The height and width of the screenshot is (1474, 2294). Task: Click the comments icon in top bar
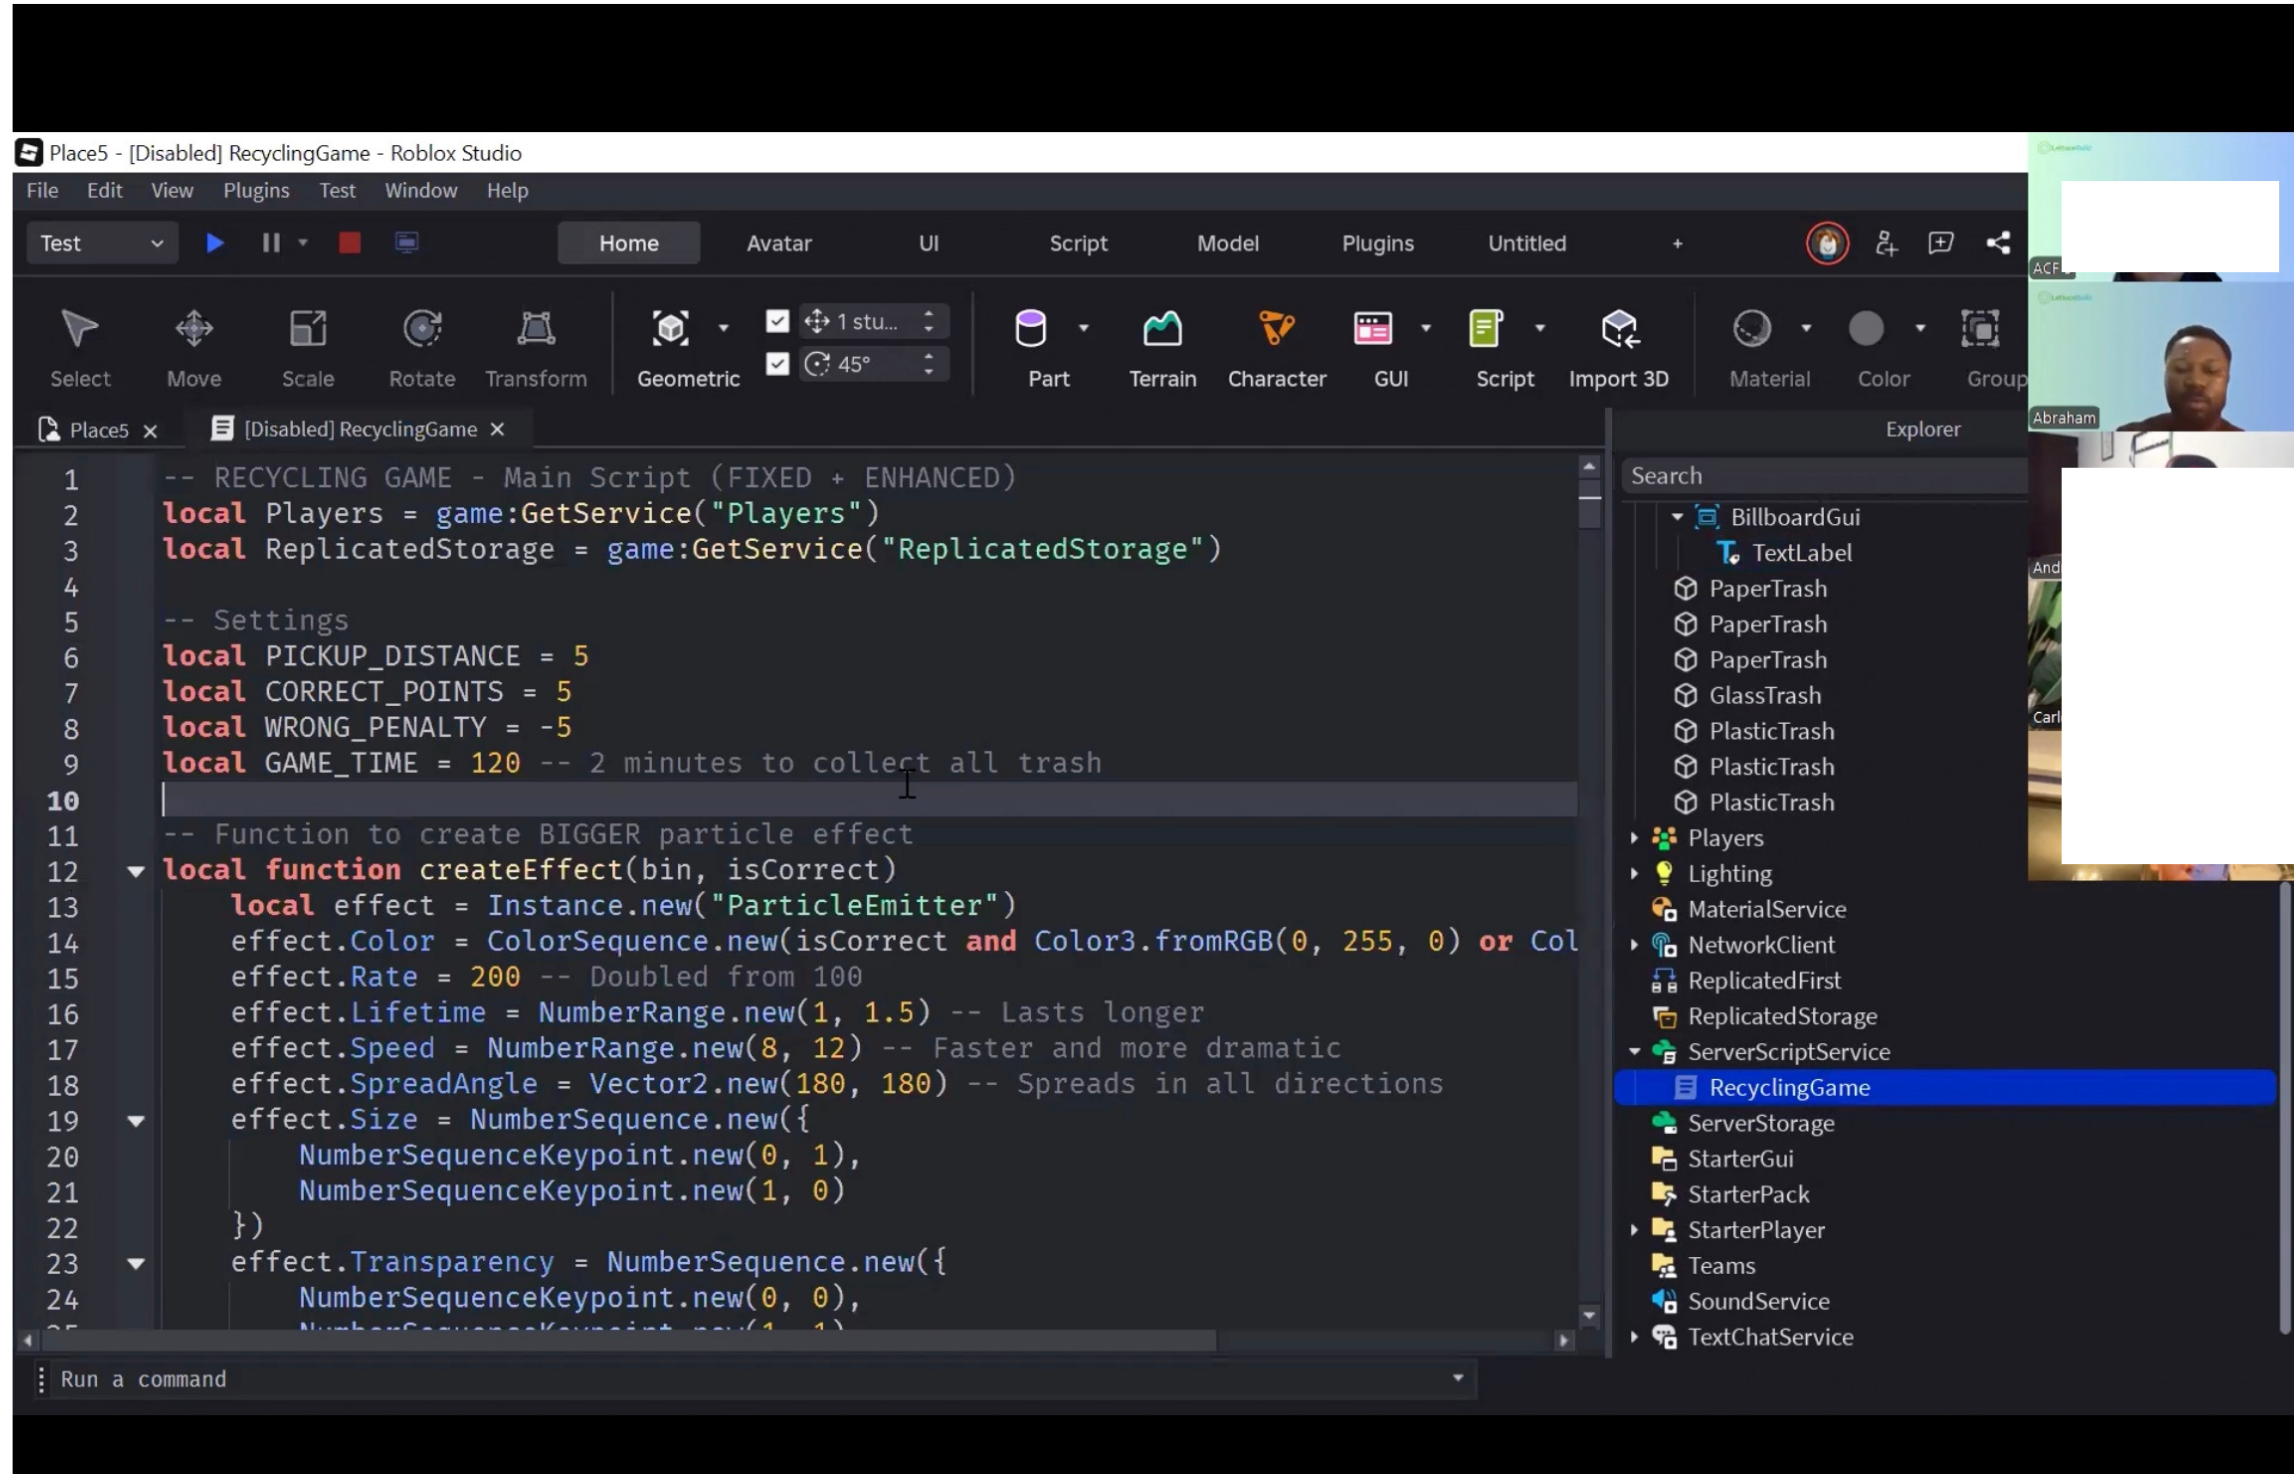point(1941,243)
